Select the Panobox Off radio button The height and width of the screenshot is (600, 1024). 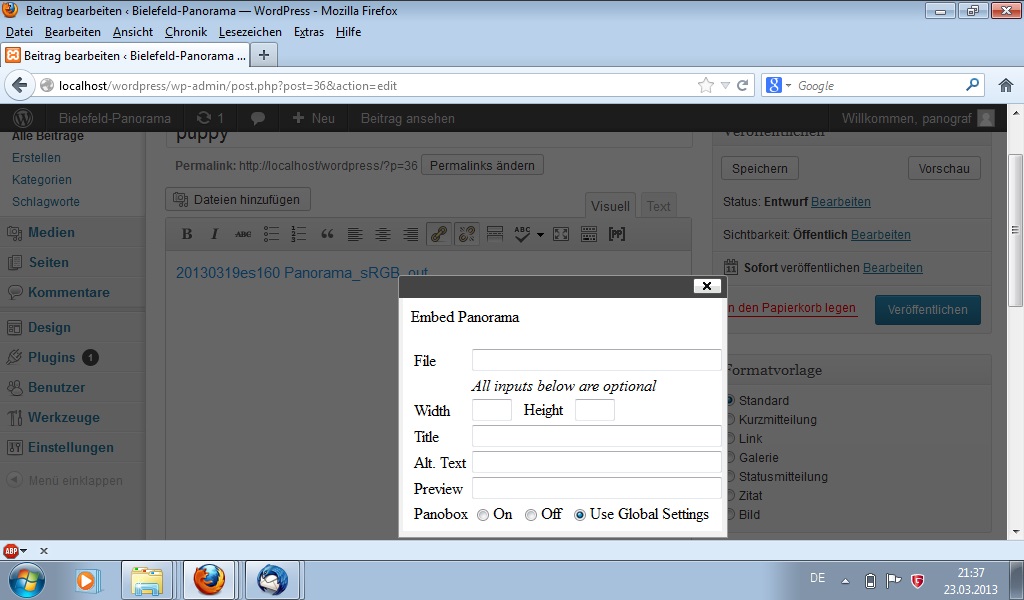click(531, 515)
